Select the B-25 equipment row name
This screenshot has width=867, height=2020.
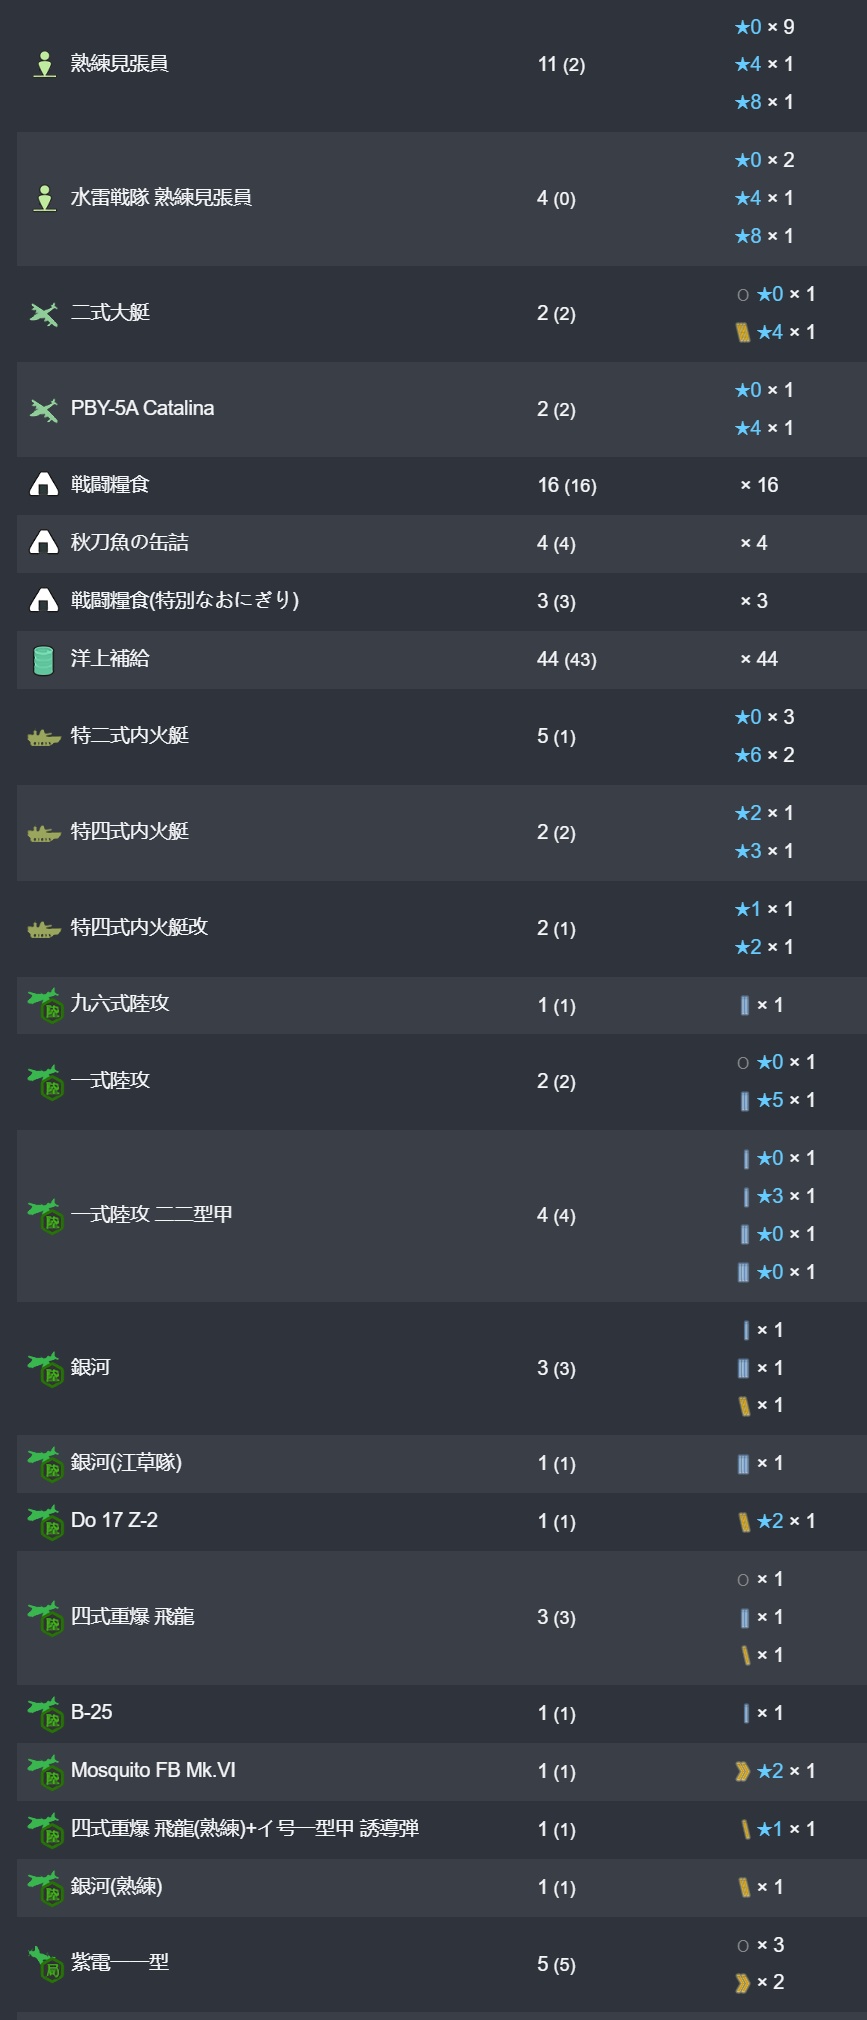pos(91,1712)
